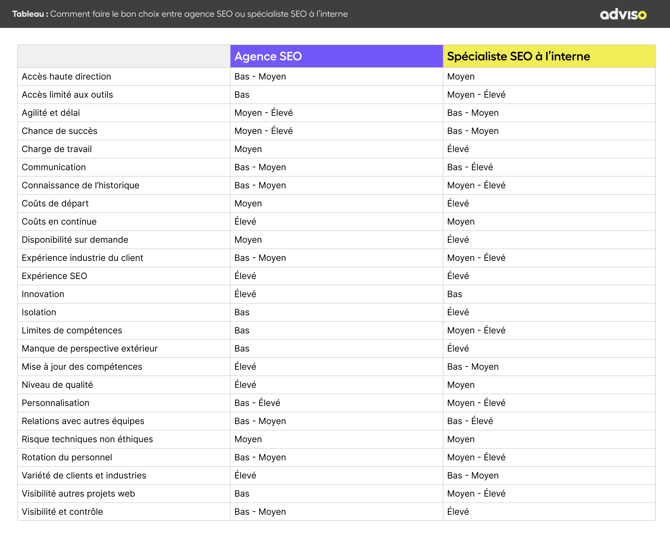This screenshot has width=670, height=536.
Task: Click the 'Charge de travail' row label
Action: pos(56,149)
